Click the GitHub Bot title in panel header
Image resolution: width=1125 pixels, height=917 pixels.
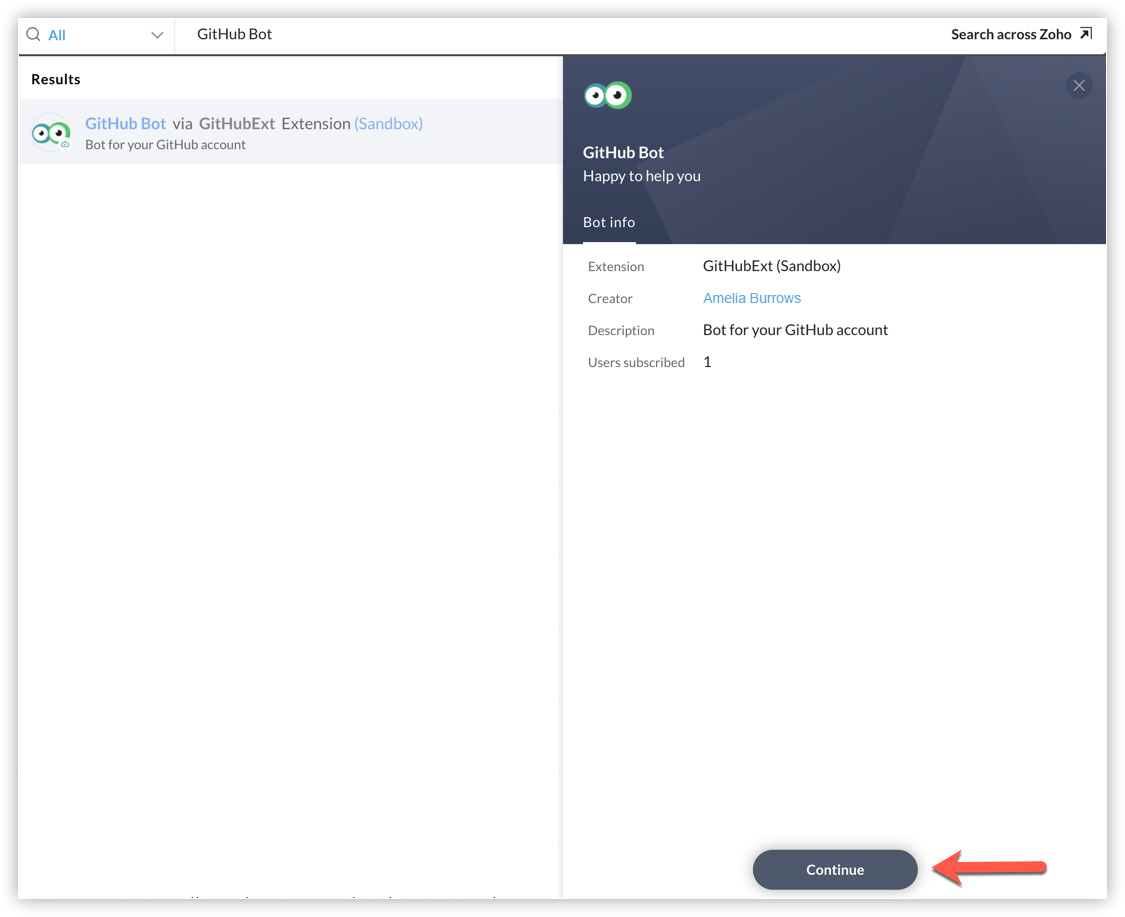[623, 153]
